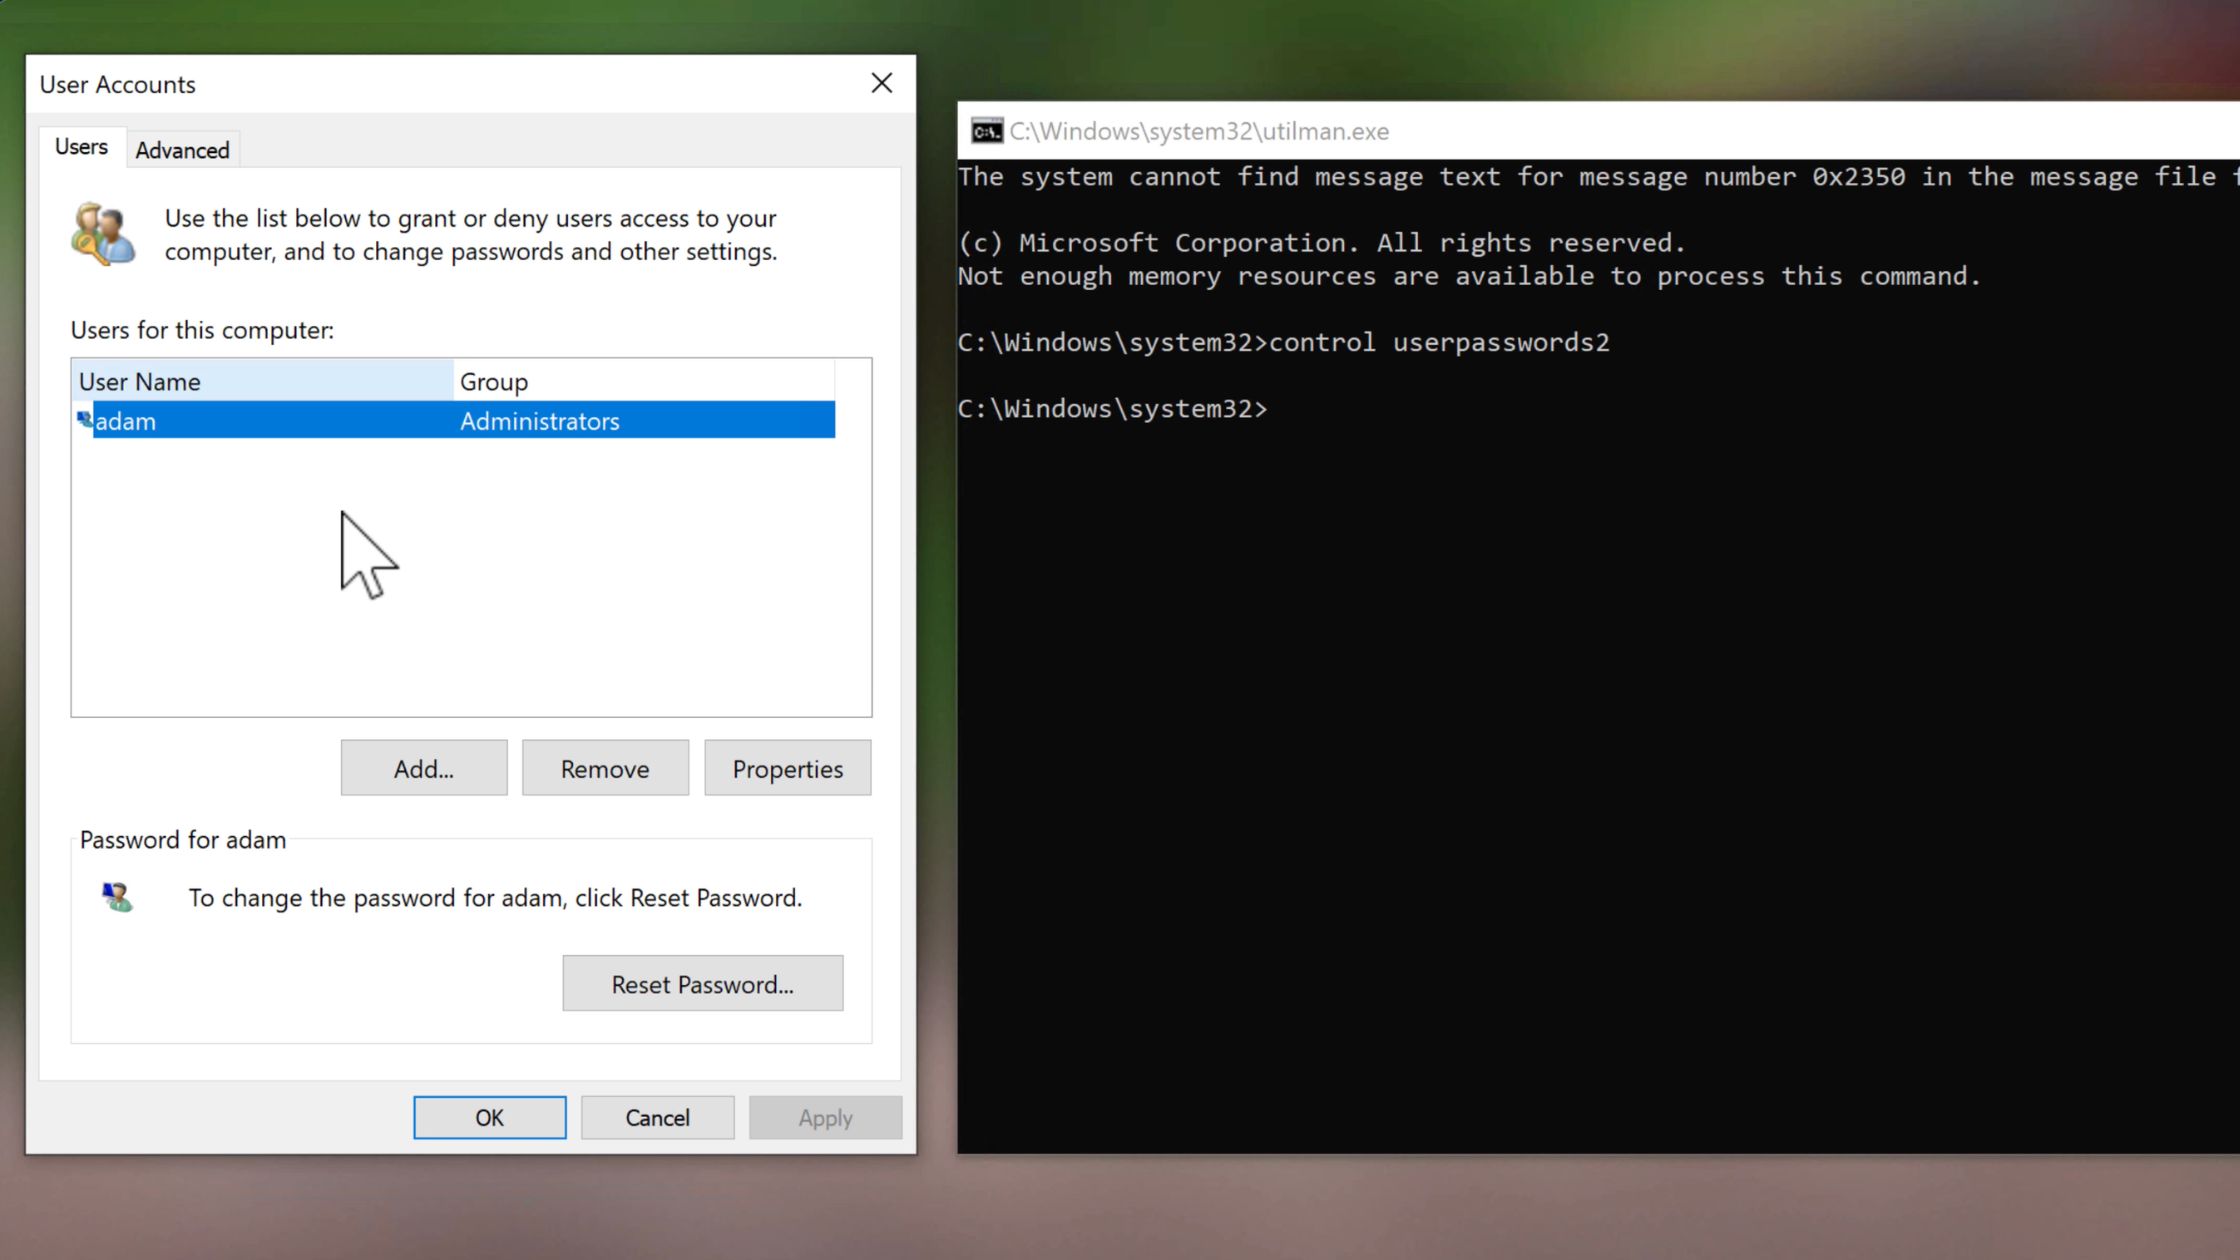Click the 'Not enough memory resources' message
The height and width of the screenshot is (1260, 2240).
click(1469, 276)
